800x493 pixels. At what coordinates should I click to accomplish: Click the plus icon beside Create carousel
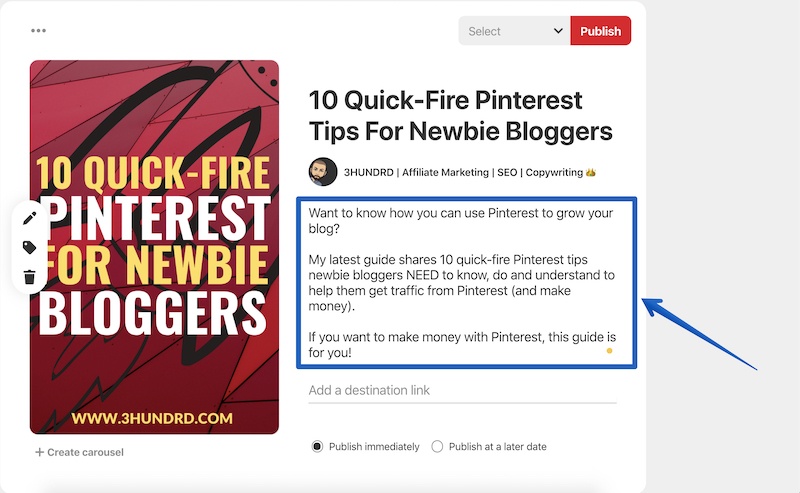pos(39,452)
